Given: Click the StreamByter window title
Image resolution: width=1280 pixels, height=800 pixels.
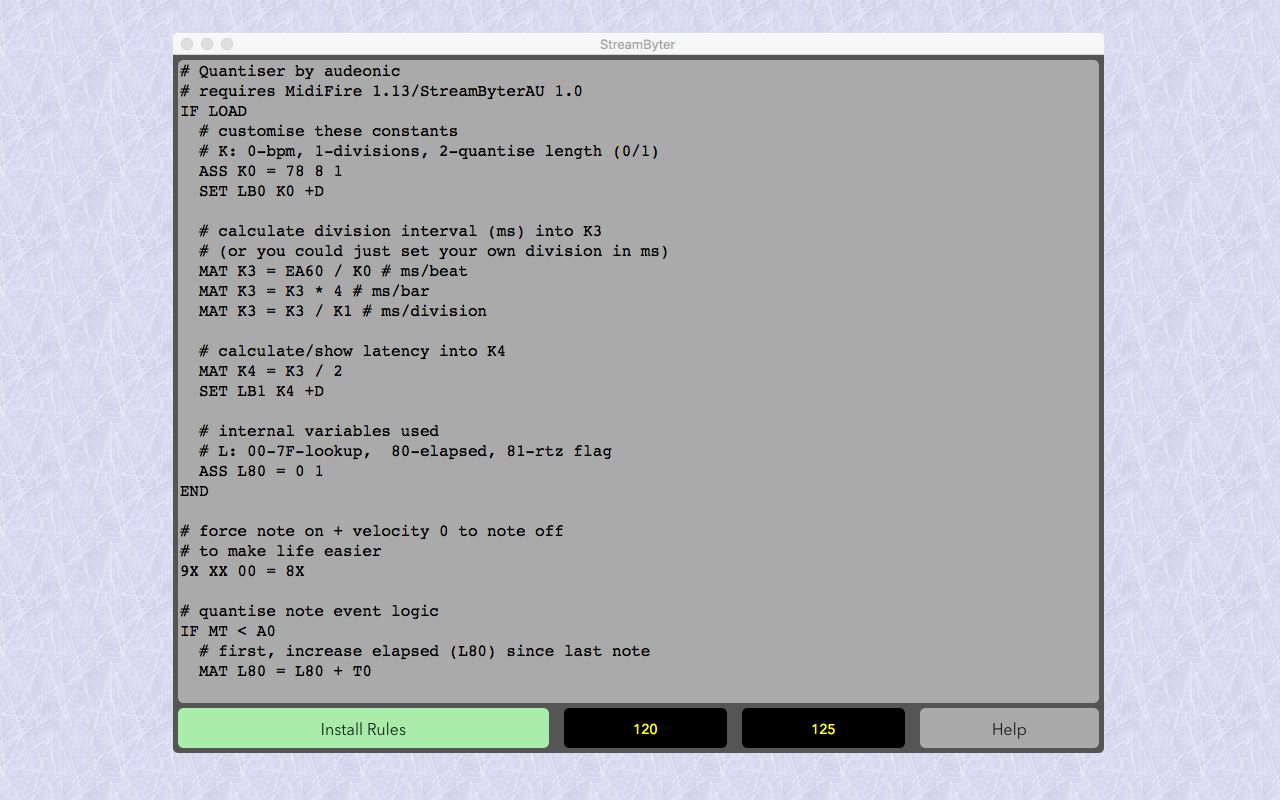Looking at the screenshot, I should tap(637, 44).
